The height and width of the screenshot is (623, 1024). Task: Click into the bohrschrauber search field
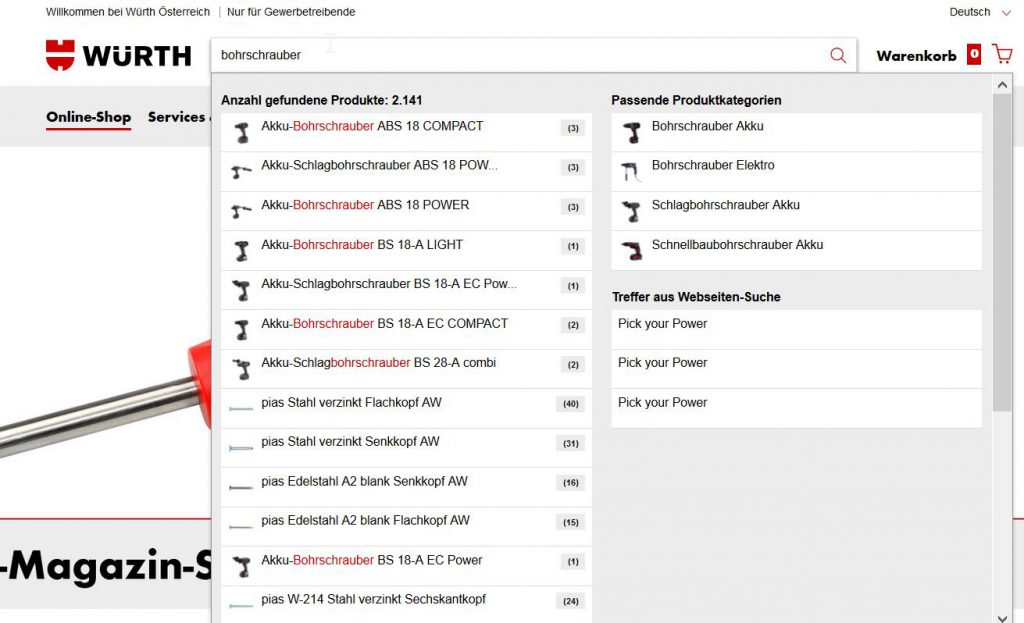[x=519, y=55]
